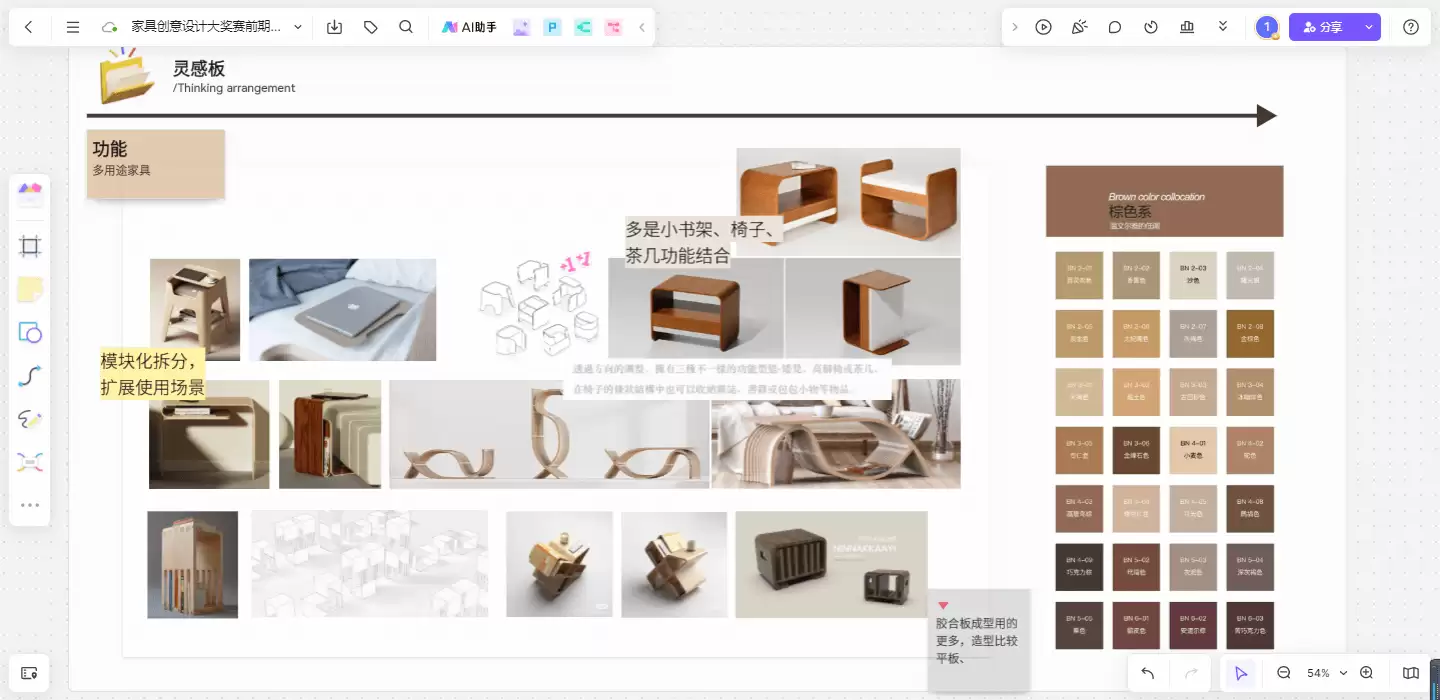Expand the Share button dropdown arrow
Image resolution: width=1440 pixels, height=700 pixels.
(x=1369, y=27)
